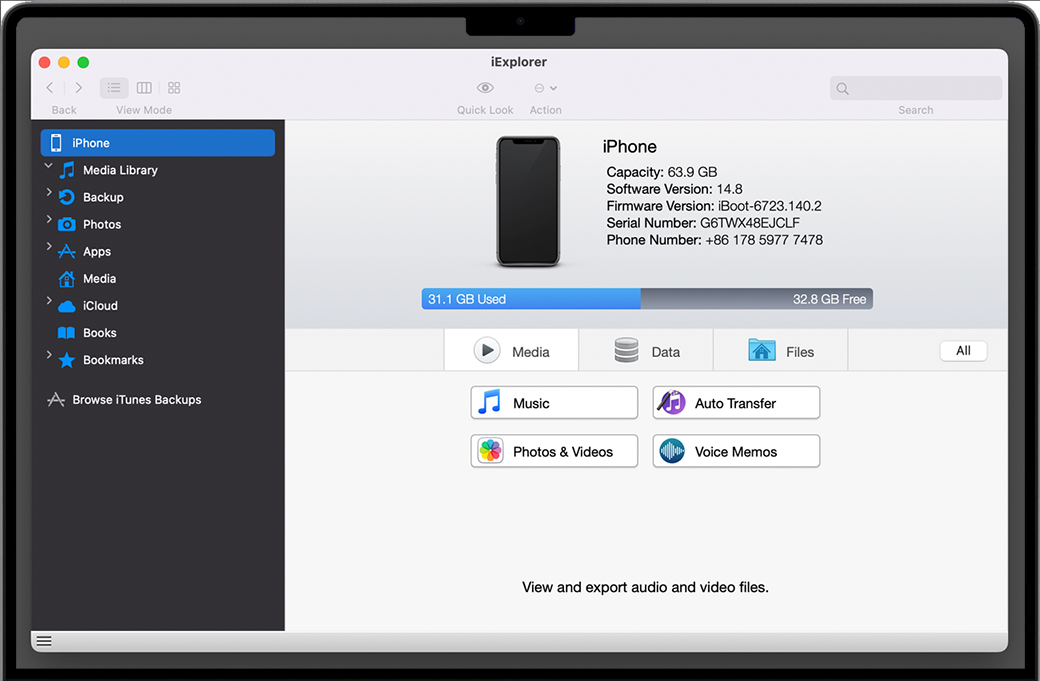Click the Photos flower icon
Image resolution: width=1040 pixels, height=681 pixels.
(x=491, y=451)
